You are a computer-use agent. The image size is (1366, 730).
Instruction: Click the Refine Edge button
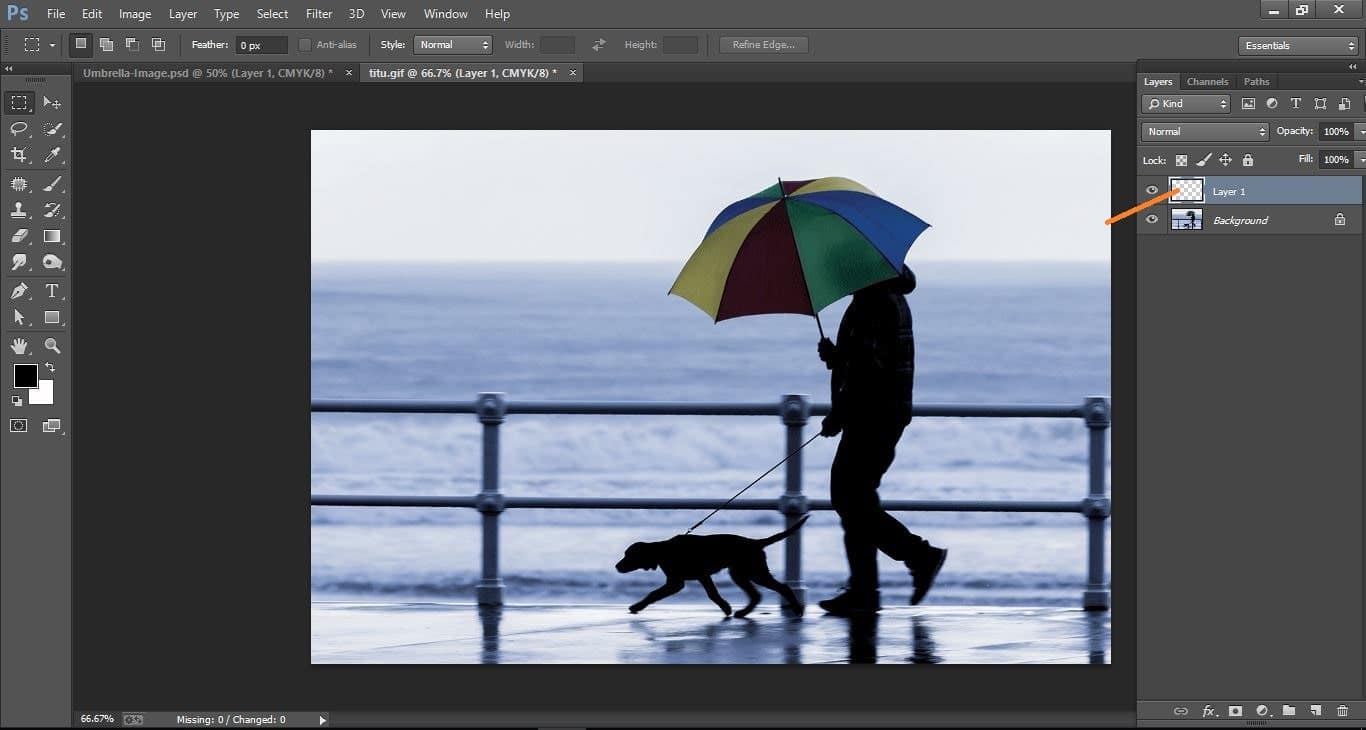[x=763, y=44]
